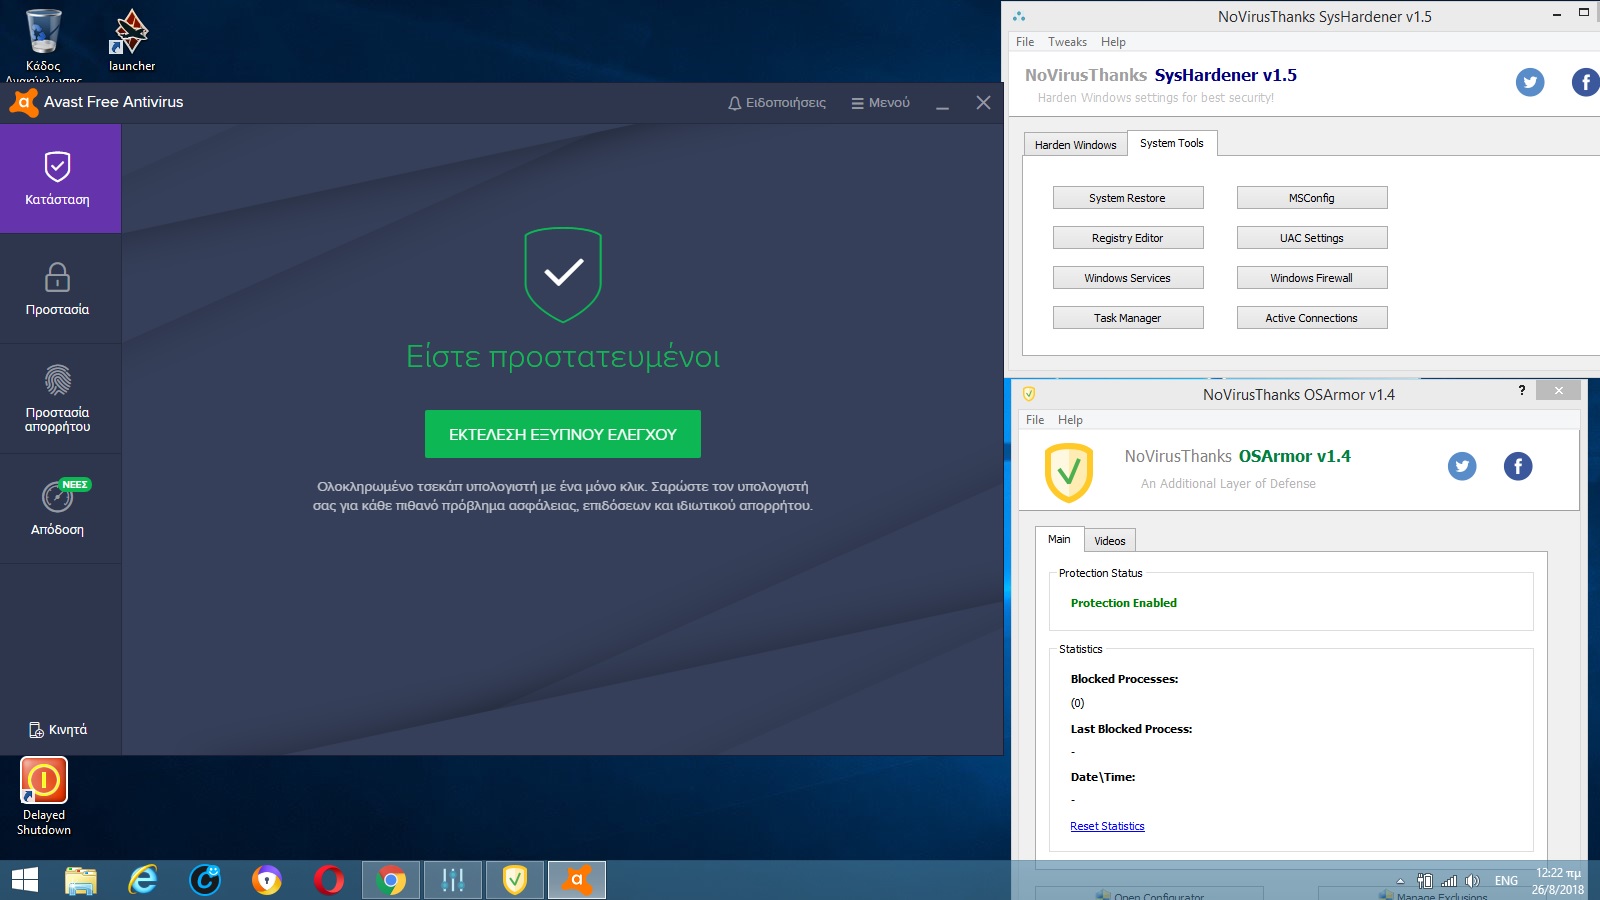The image size is (1600, 900).
Task: Click the Protection Enabled status text
Action: click(x=1124, y=603)
